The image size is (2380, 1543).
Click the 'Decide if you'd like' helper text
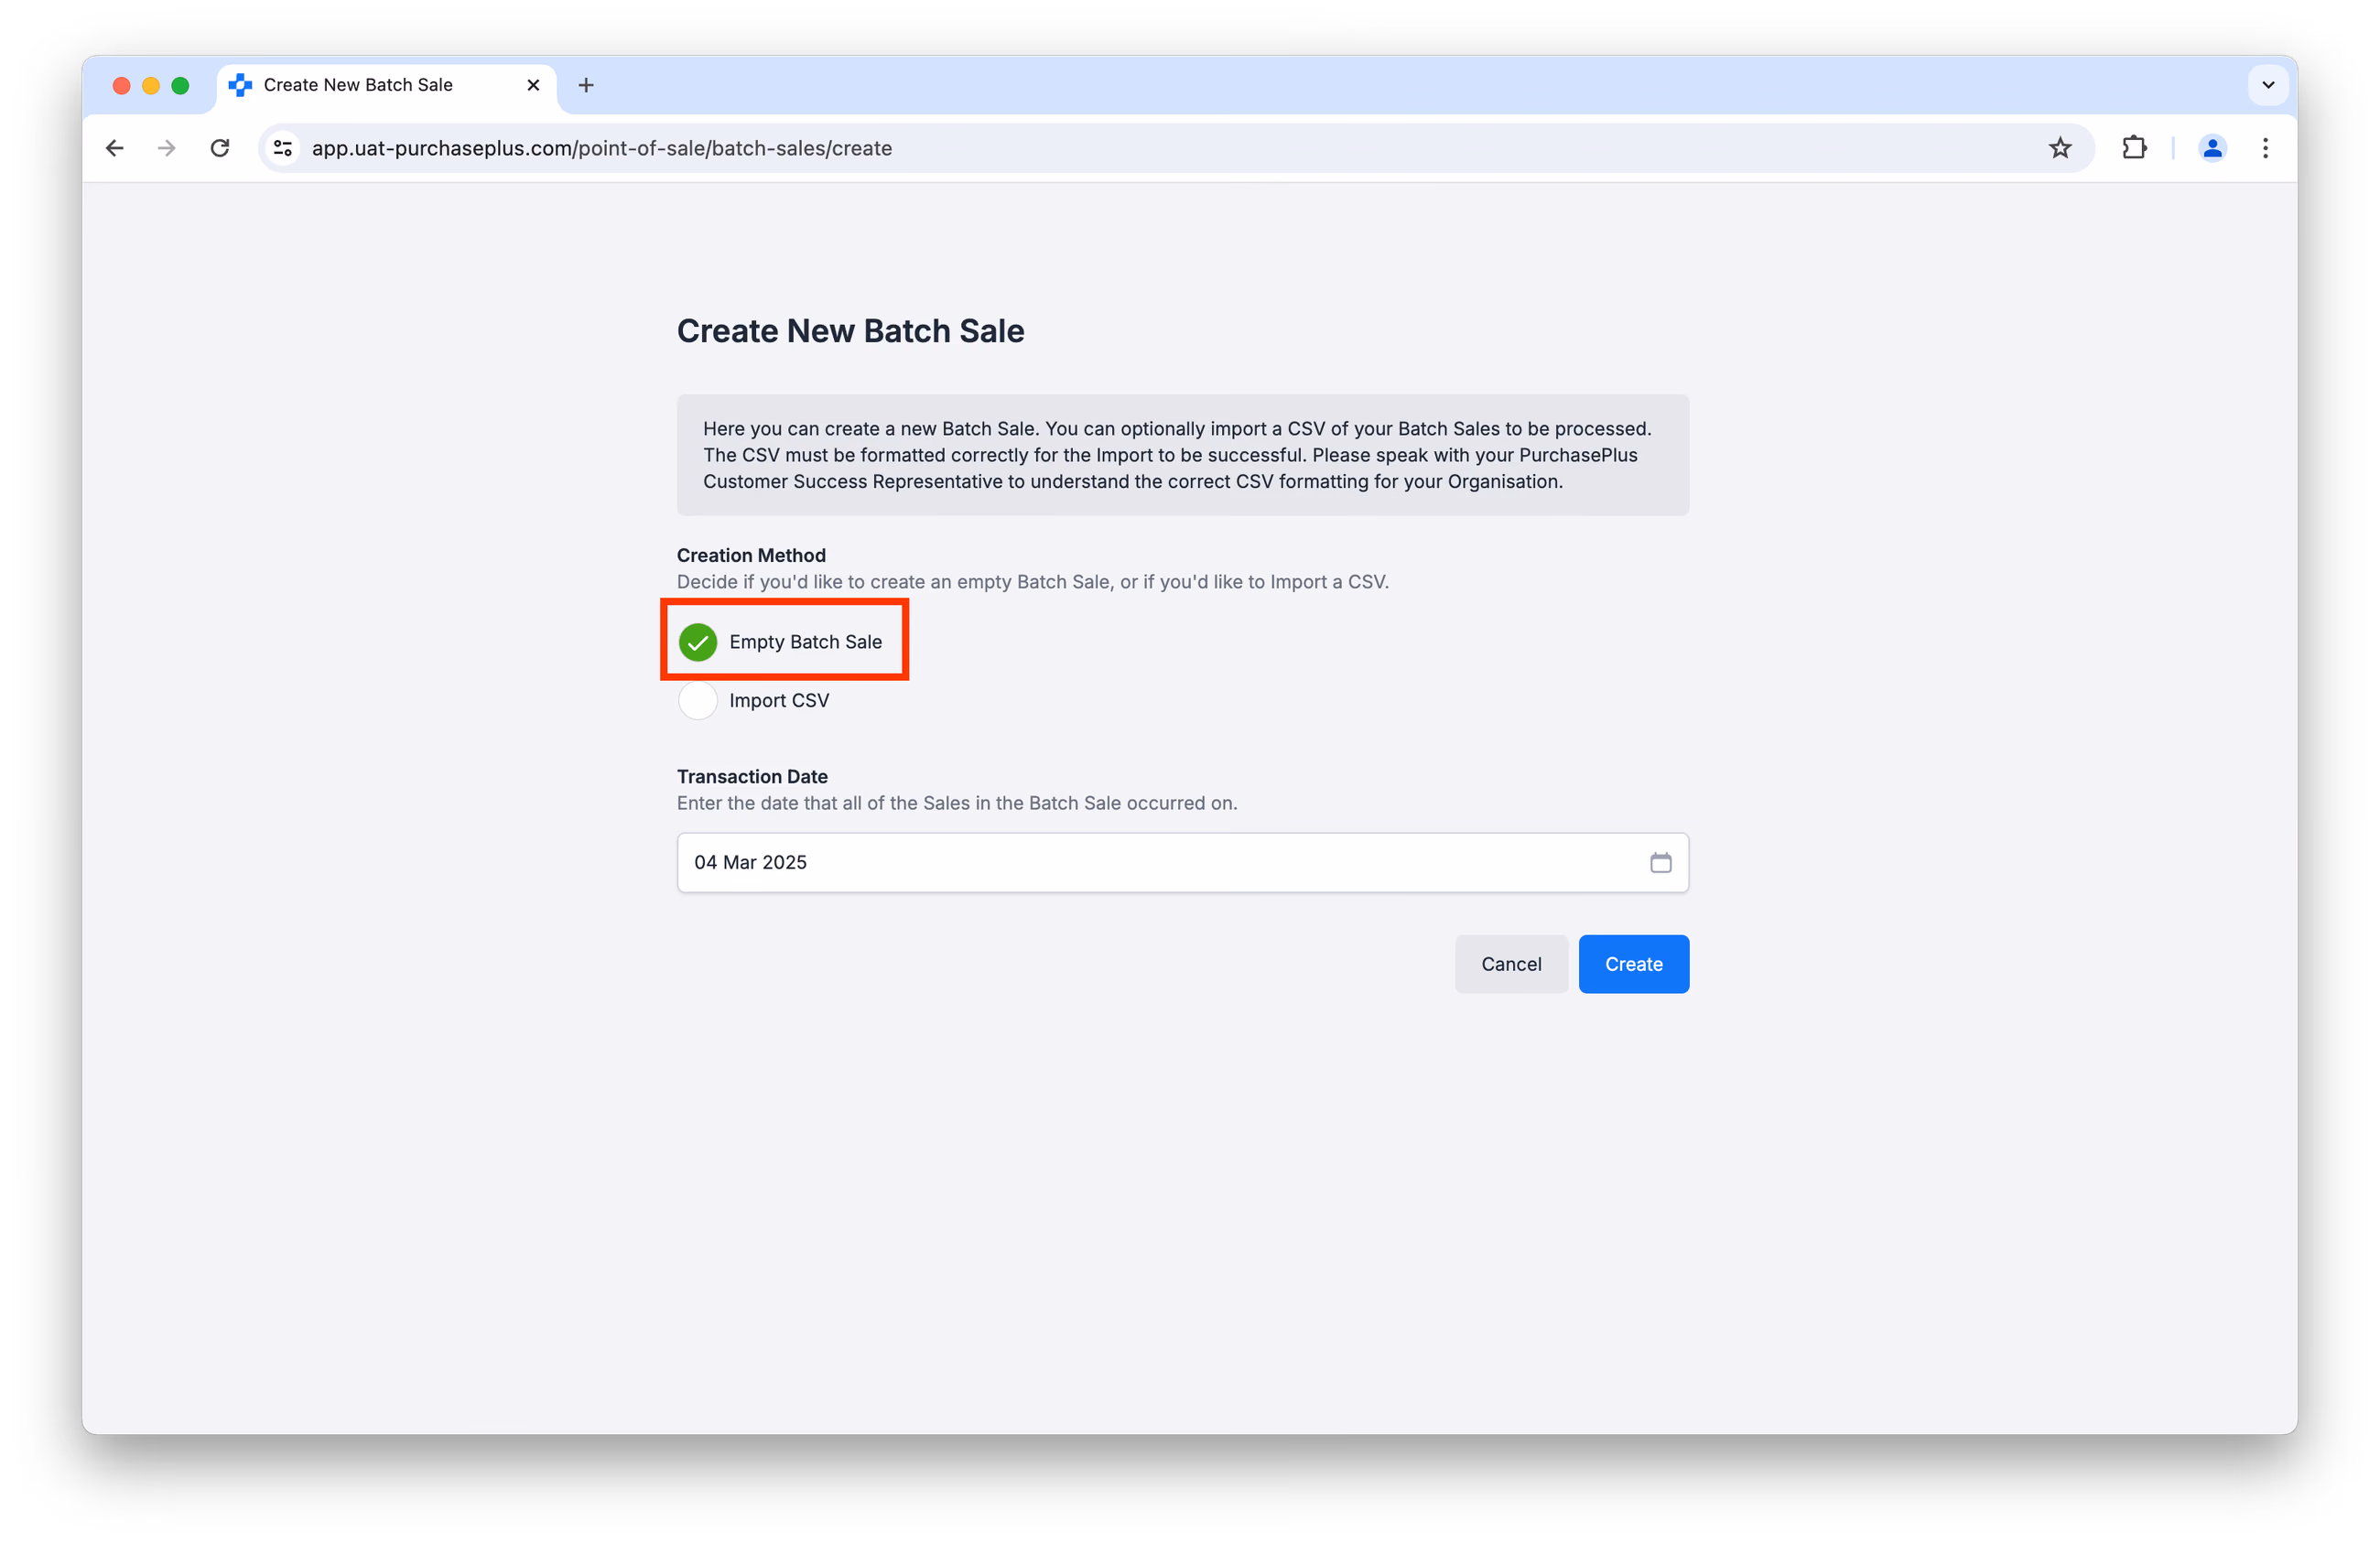pos(1033,582)
